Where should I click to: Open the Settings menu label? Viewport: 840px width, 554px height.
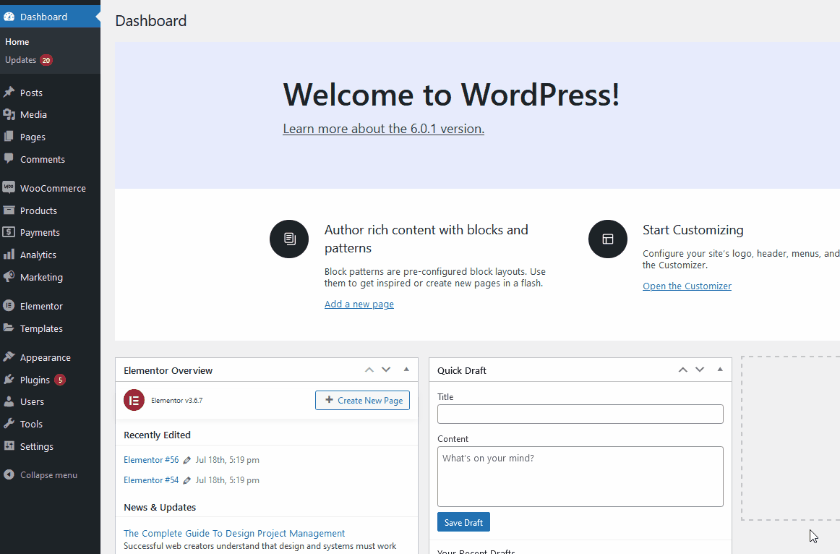click(36, 446)
